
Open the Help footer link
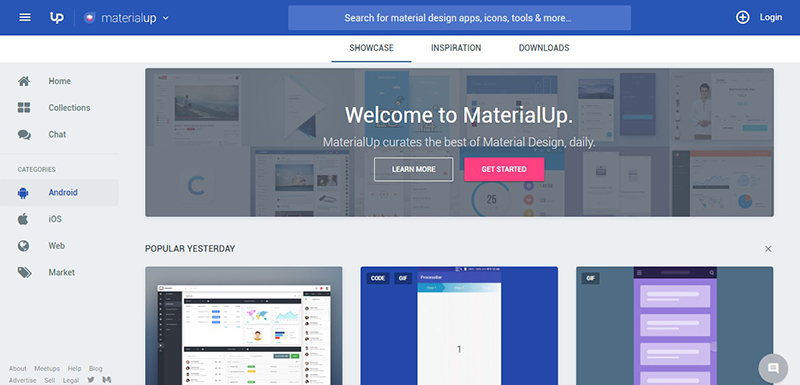74,368
